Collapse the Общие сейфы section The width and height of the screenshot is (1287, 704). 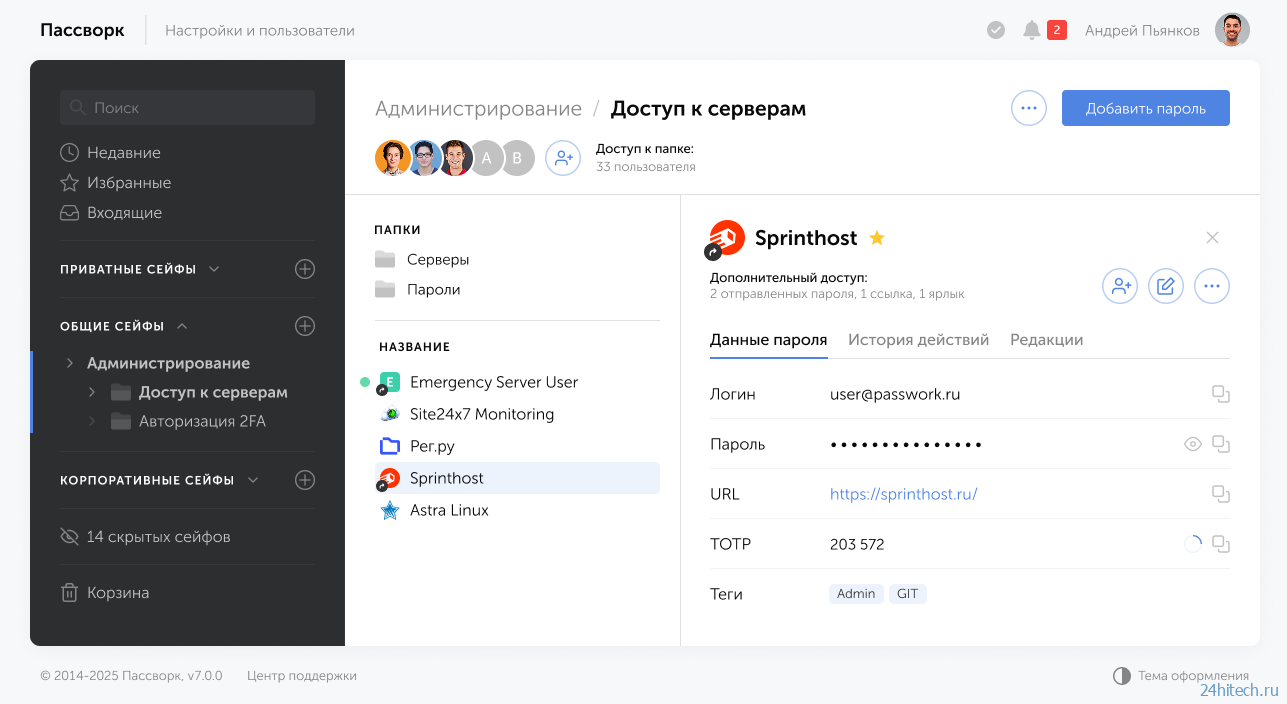[182, 326]
